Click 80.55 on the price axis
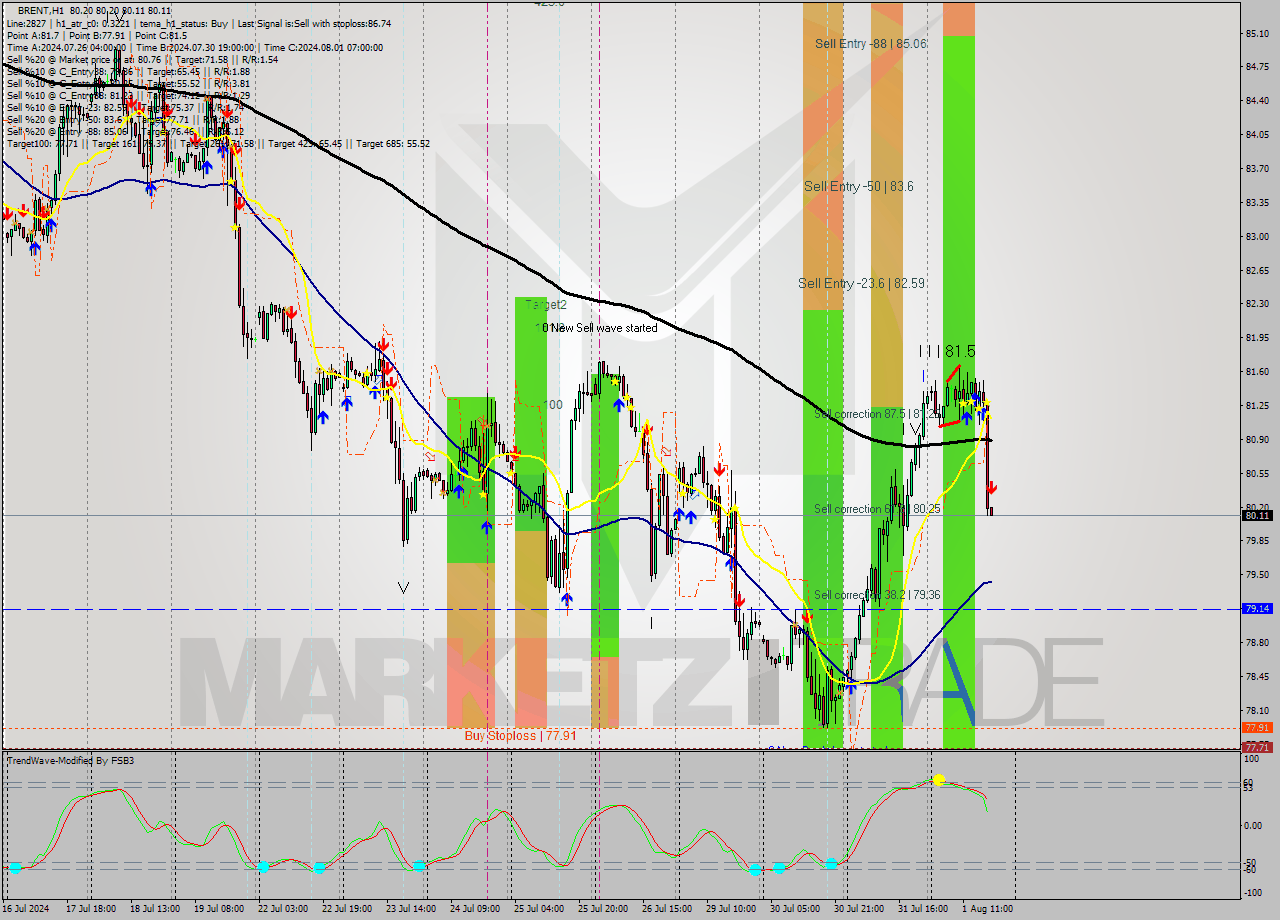The height and width of the screenshot is (920, 1280). [x=1257, y=474]
